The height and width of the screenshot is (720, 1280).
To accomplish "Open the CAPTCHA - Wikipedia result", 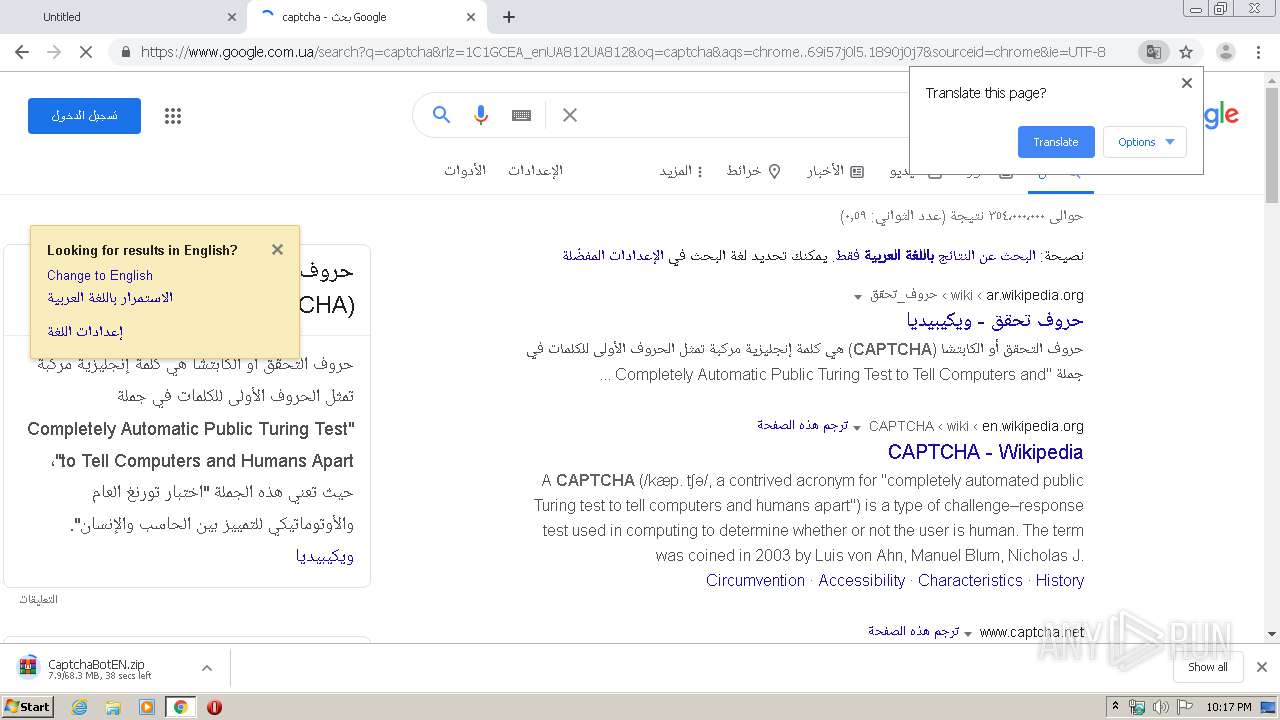I will tap(985, 452).
